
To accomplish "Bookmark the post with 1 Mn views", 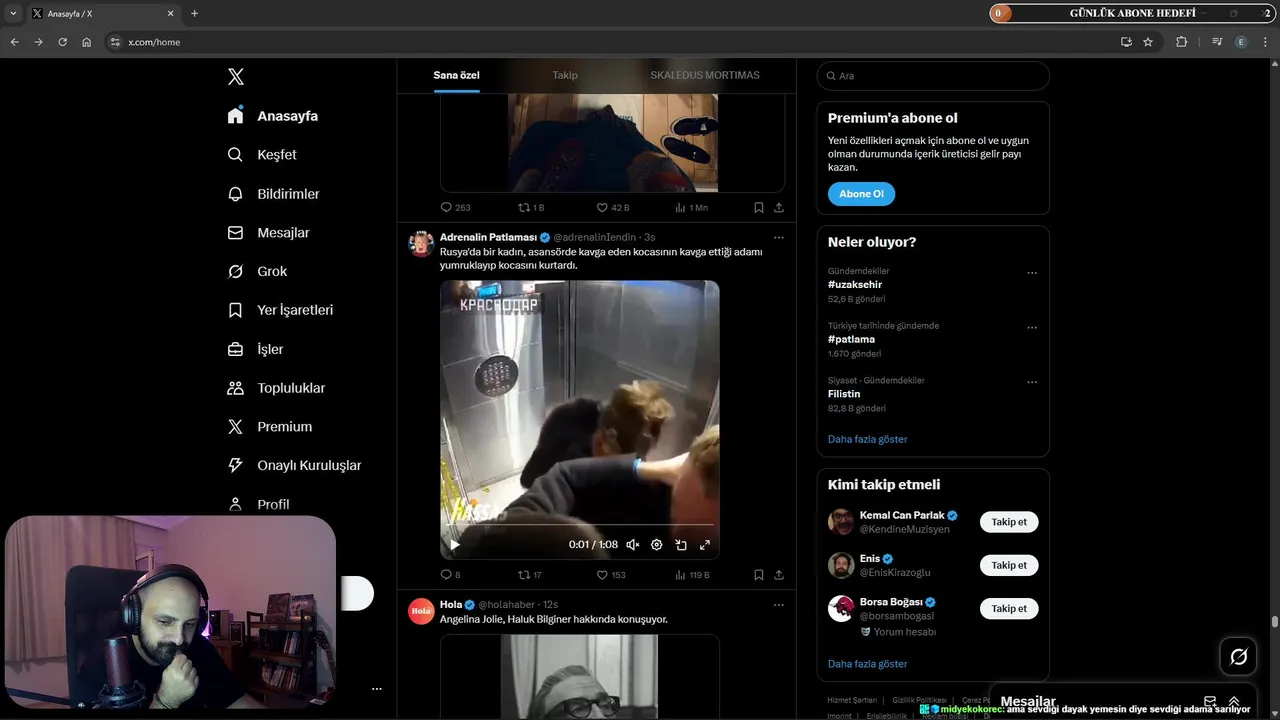I will click(759, 208).
